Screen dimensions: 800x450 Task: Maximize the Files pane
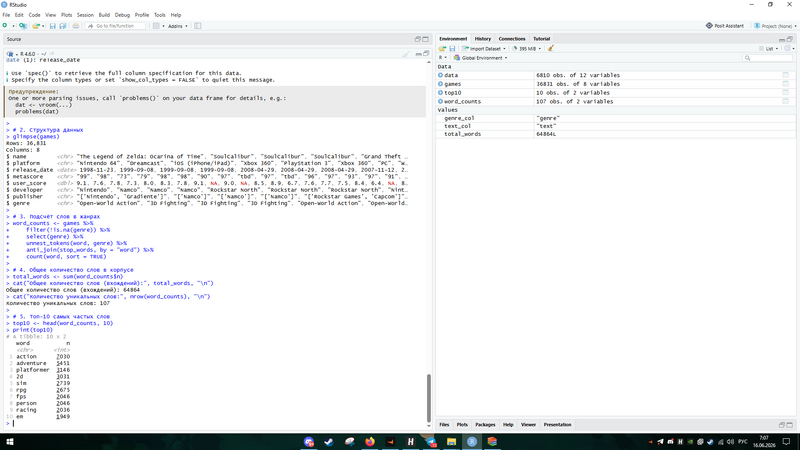tap(790, 424)
